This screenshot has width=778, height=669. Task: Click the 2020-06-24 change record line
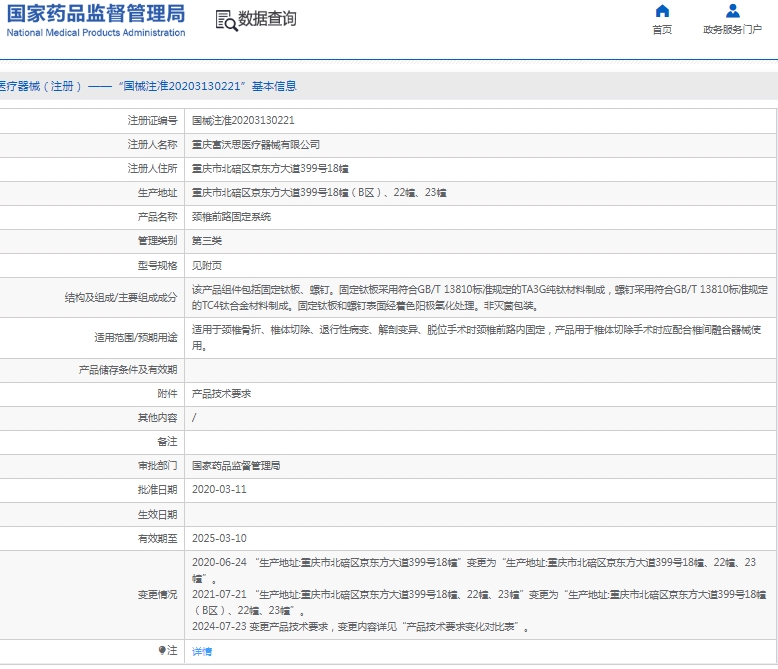(474, 570)
